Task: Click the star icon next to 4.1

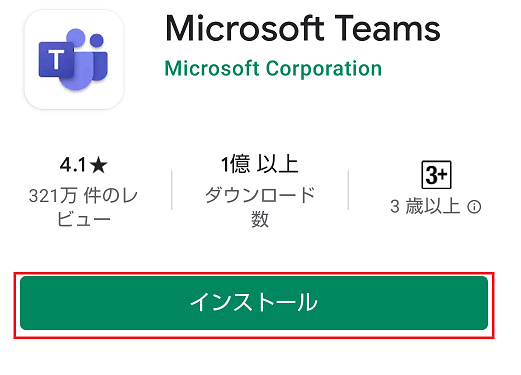Action: click(x=99, y=165)
